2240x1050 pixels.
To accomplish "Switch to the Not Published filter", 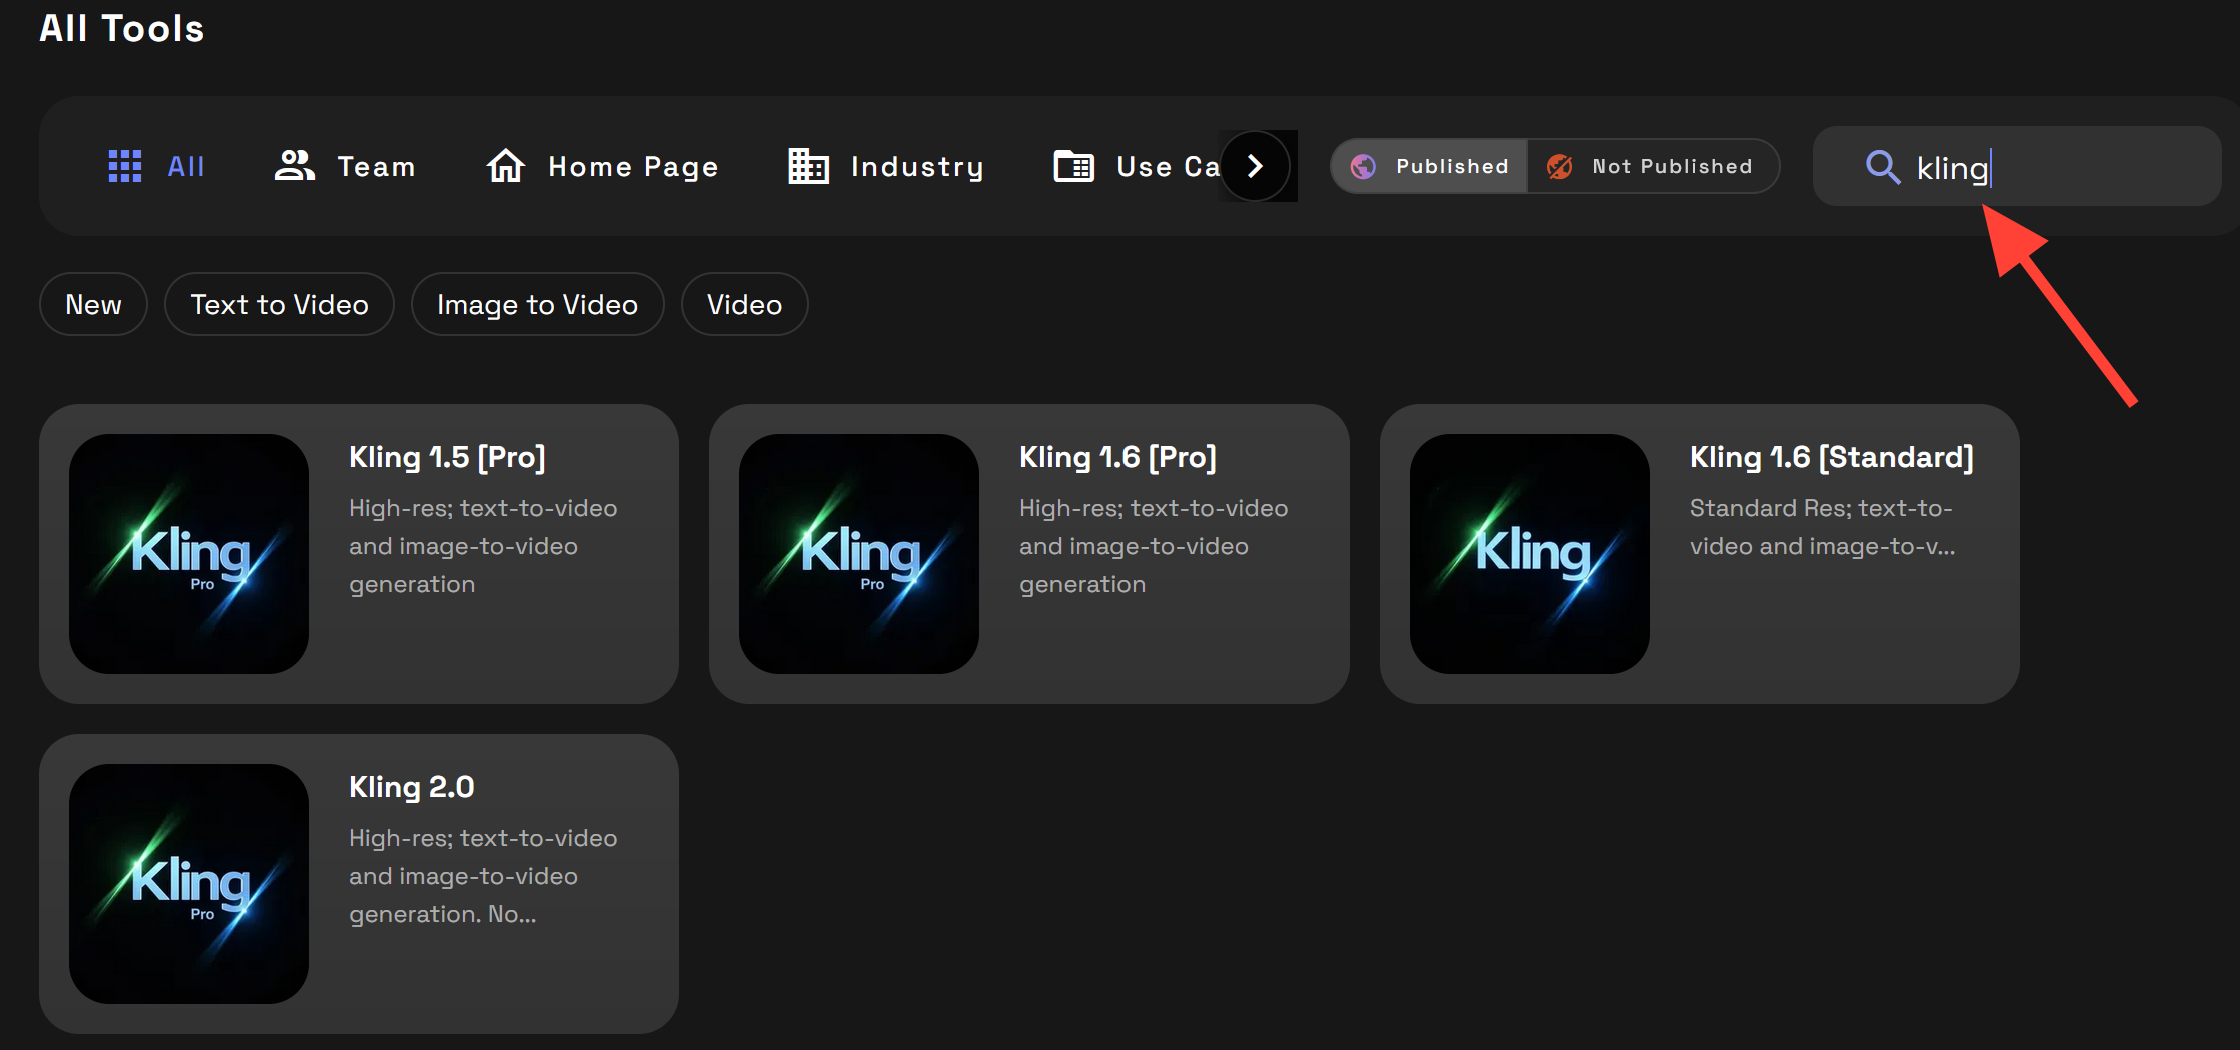I will click(1652, 166).
